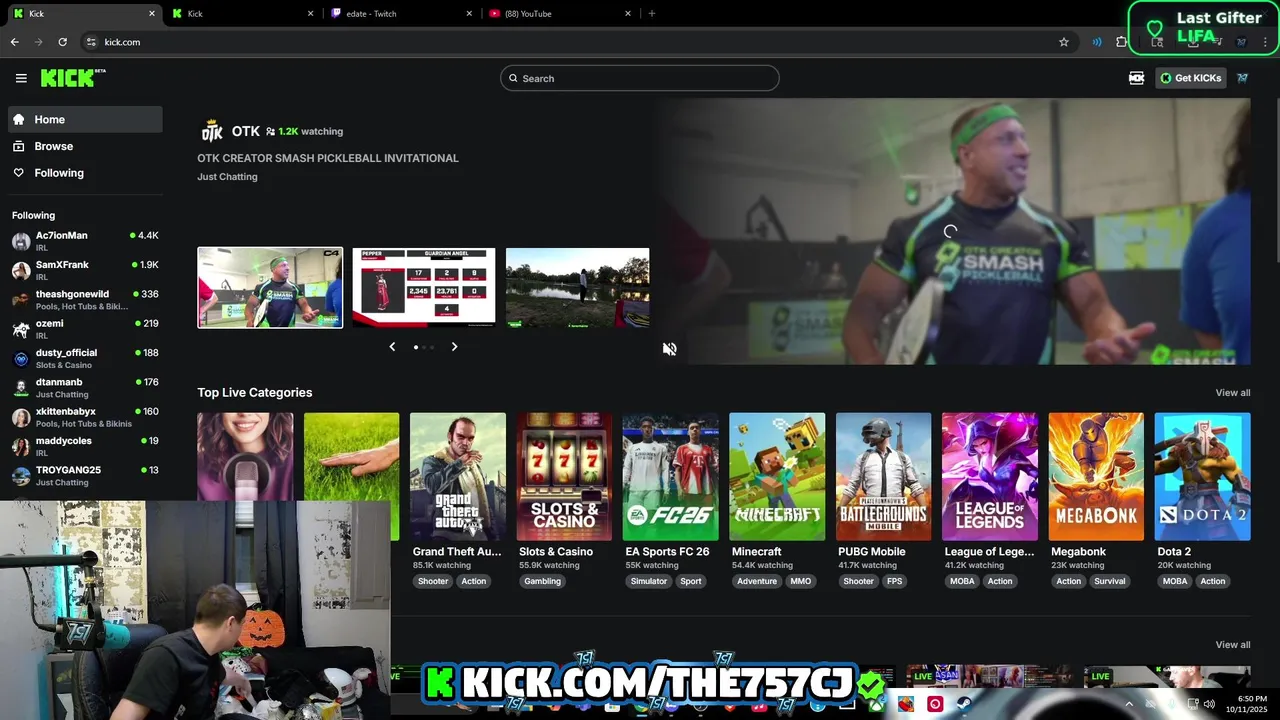Click the Home icon in sidebar
The width and height of the screenshot is (1280, 720).
click(x=19, y=119)
